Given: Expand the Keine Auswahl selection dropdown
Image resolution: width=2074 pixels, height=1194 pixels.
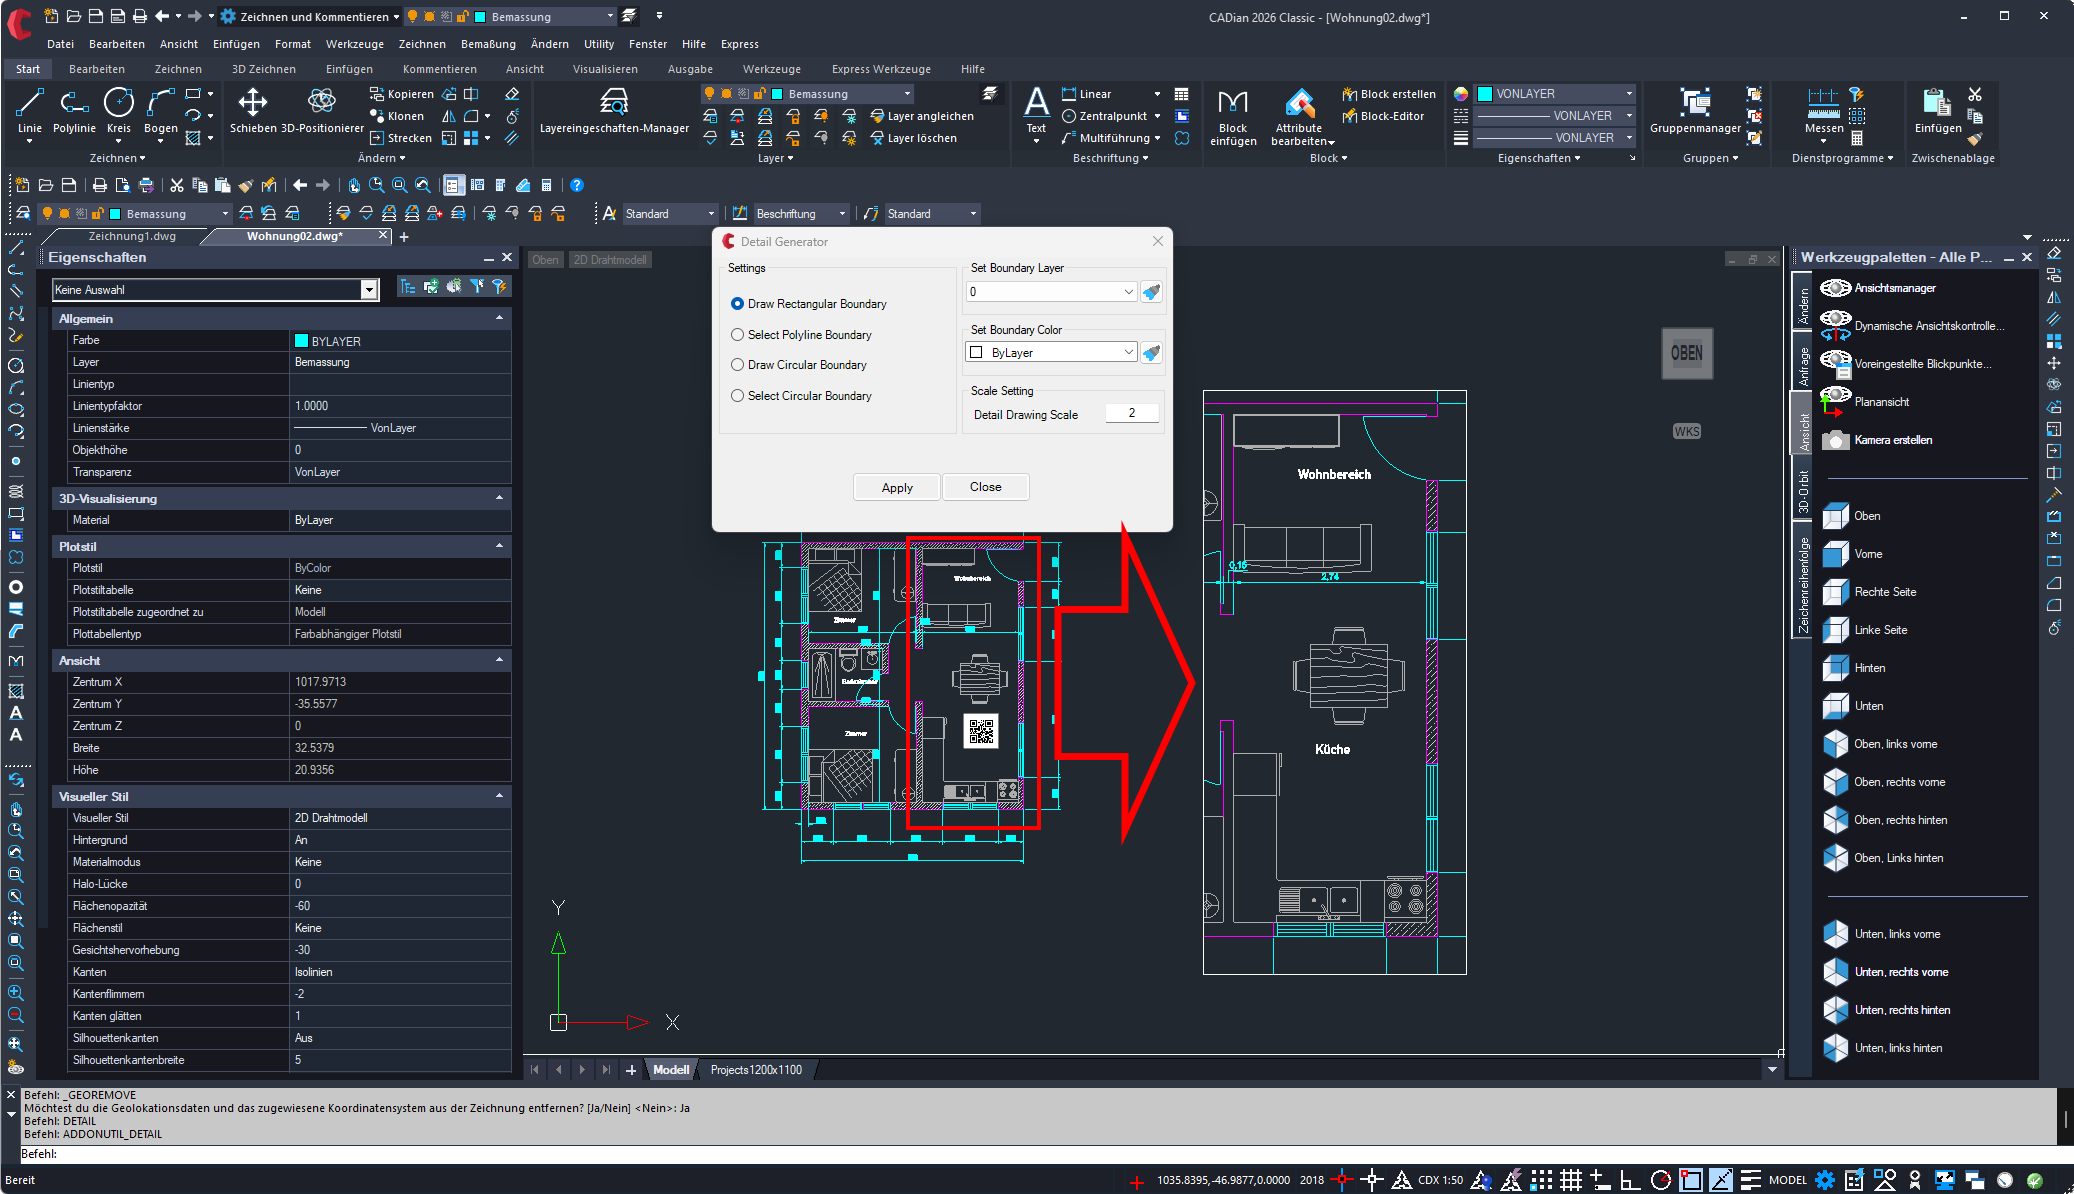Looking at the screenshot, I should click(369, 290).
